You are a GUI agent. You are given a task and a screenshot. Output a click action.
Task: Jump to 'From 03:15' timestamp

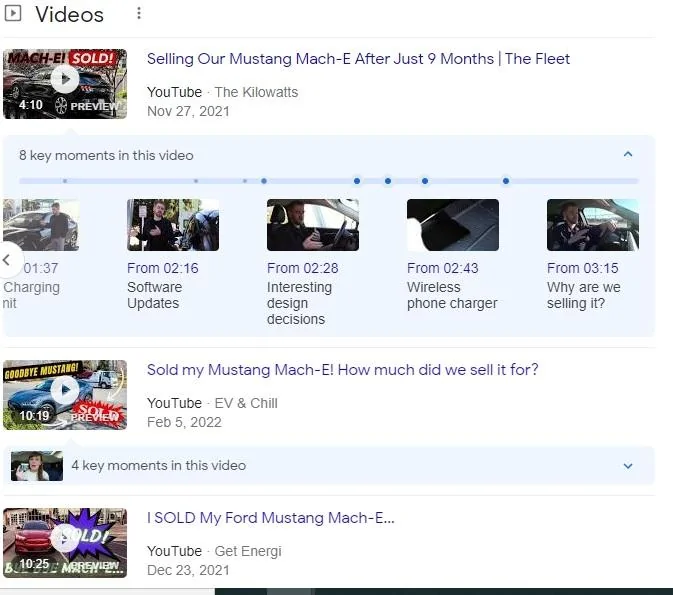(x=582, y=268)
